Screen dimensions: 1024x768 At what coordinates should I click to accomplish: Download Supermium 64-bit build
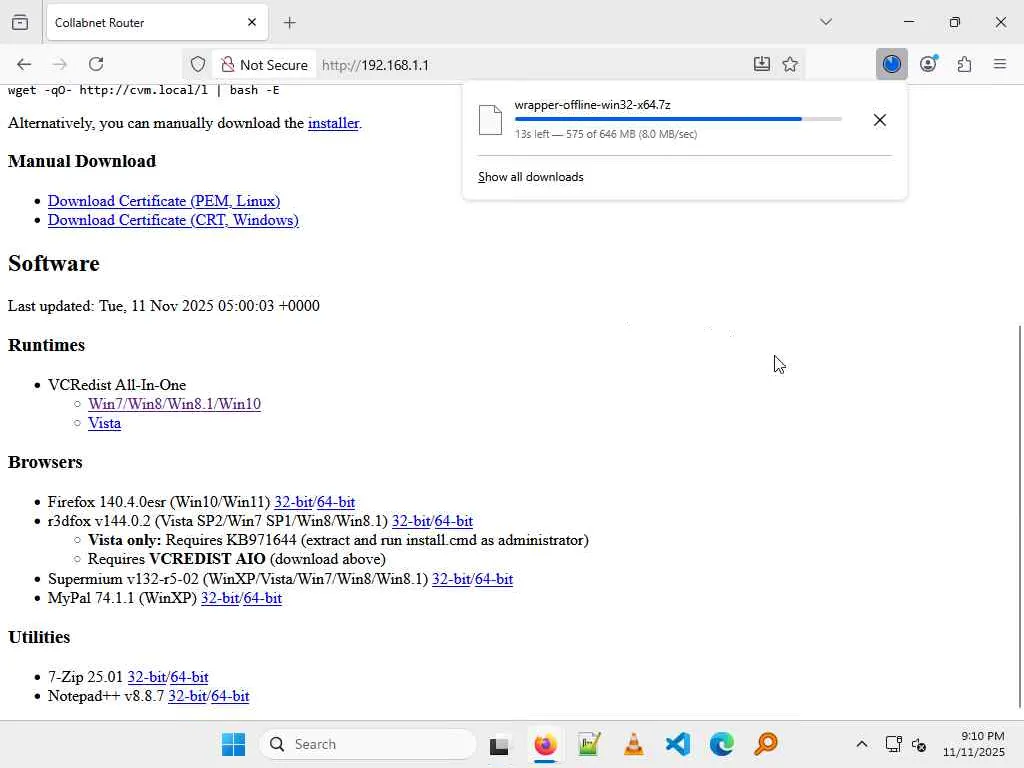pos(494,579)
